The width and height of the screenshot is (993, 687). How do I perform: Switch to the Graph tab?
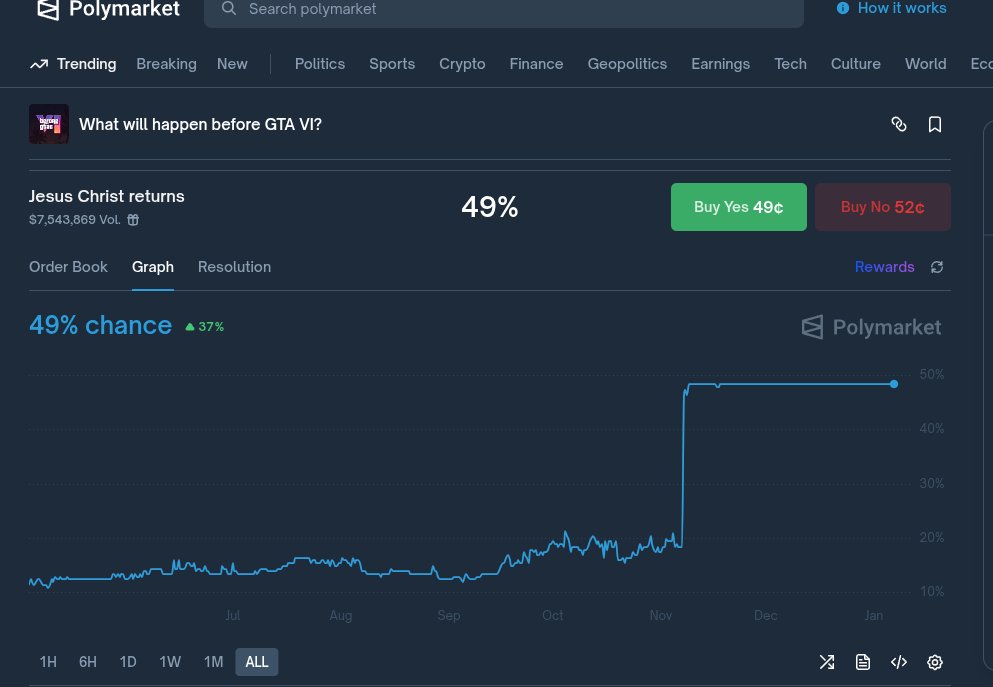coord(153,267)
